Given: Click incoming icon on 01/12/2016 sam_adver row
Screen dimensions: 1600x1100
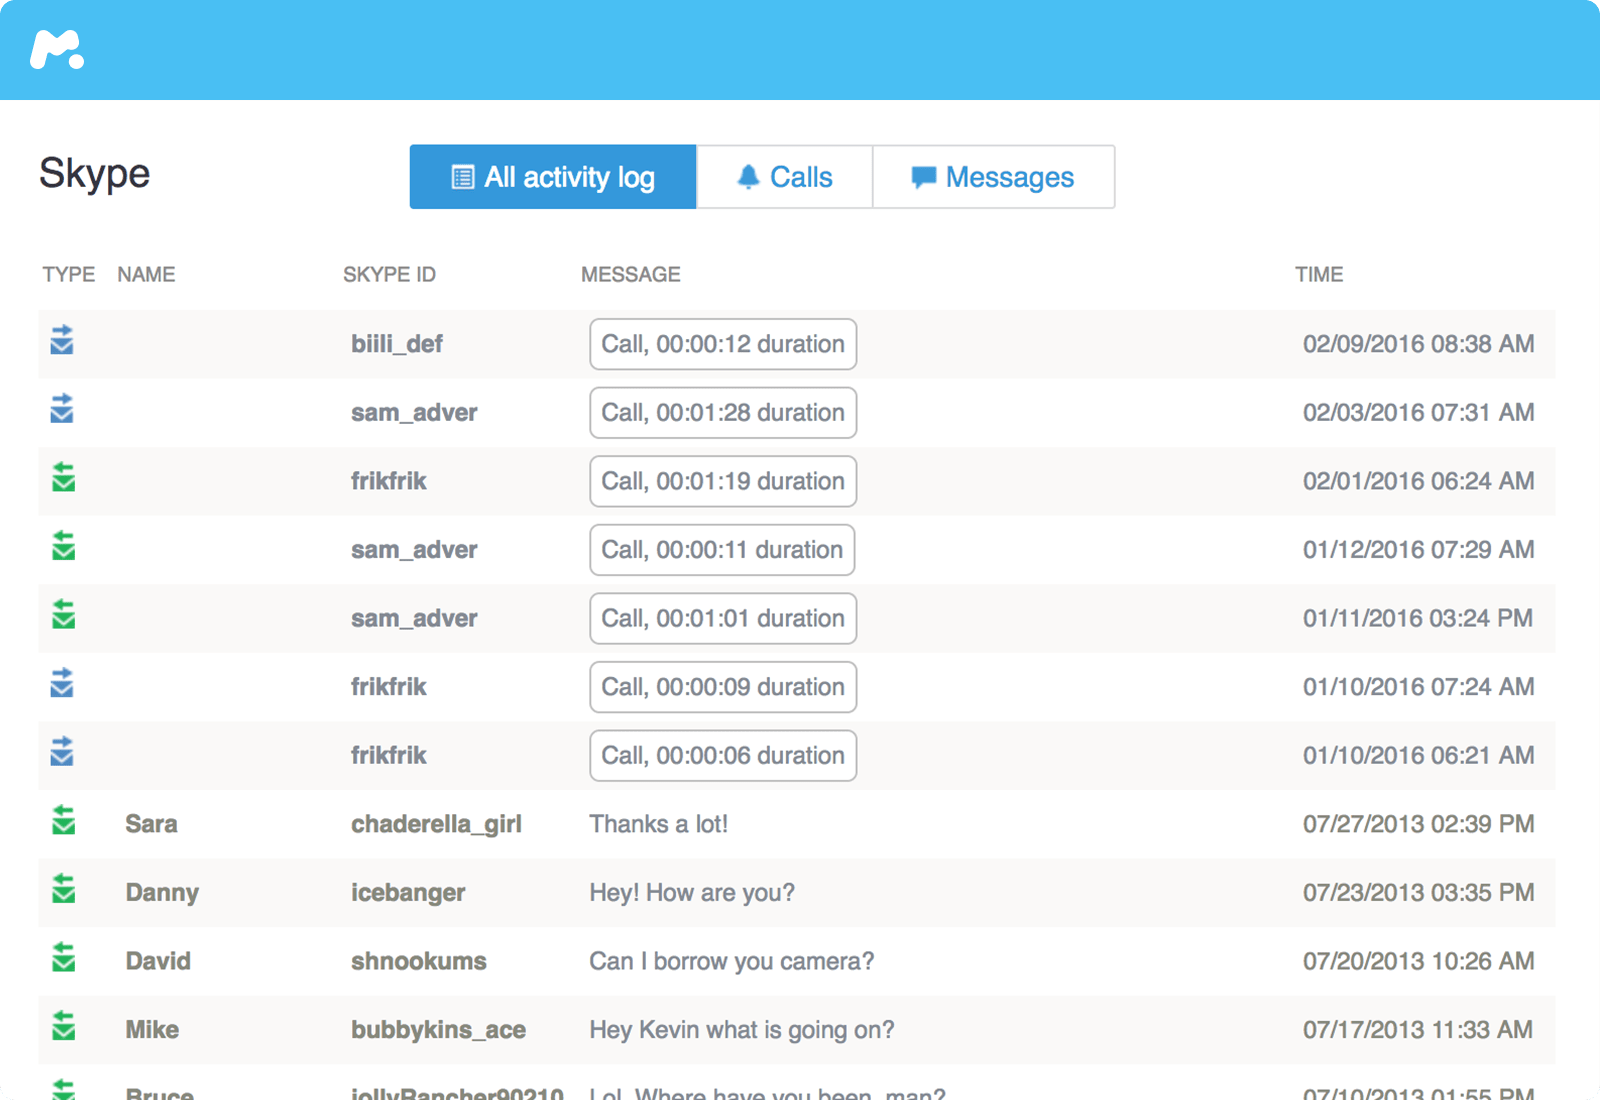Looking at the screenshot, I should (x=63, y=545).
